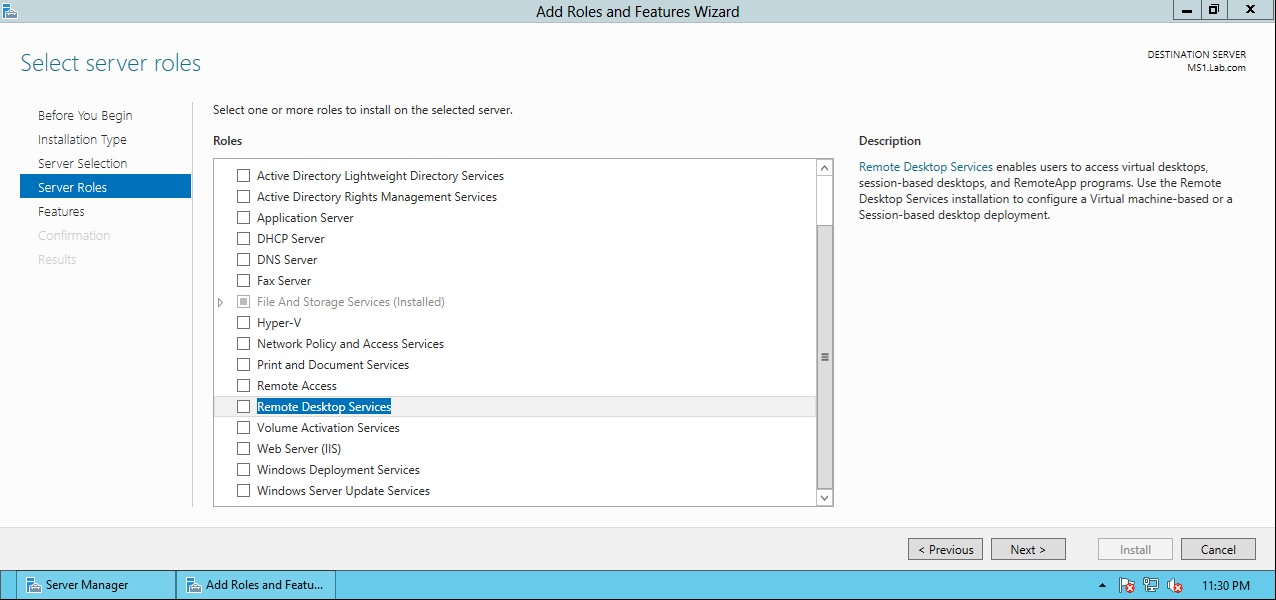Viewport: 1276px width, 600px height.
Task: Check Windows Deployment Services box
Action: pos(243,470)
